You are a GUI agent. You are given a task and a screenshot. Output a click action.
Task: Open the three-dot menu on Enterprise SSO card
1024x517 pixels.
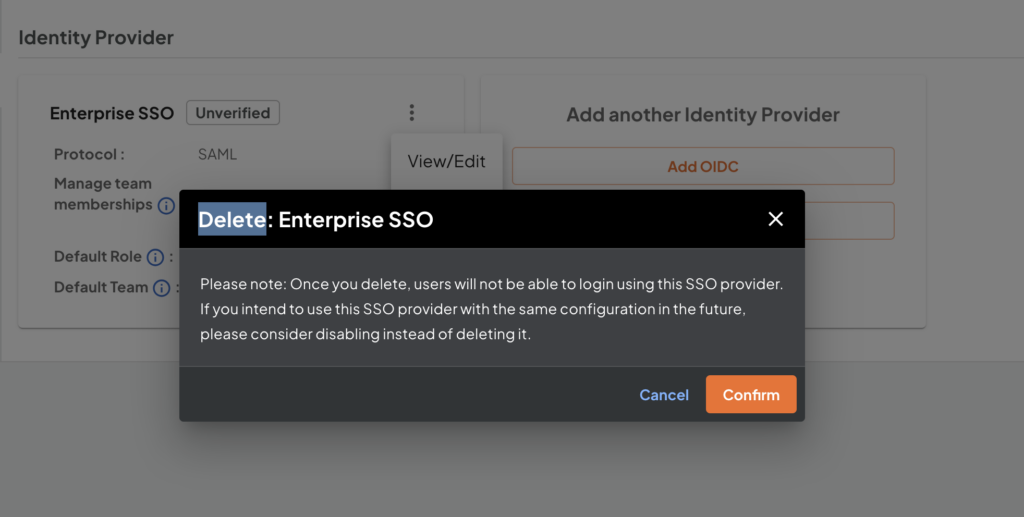pos(411,112)
